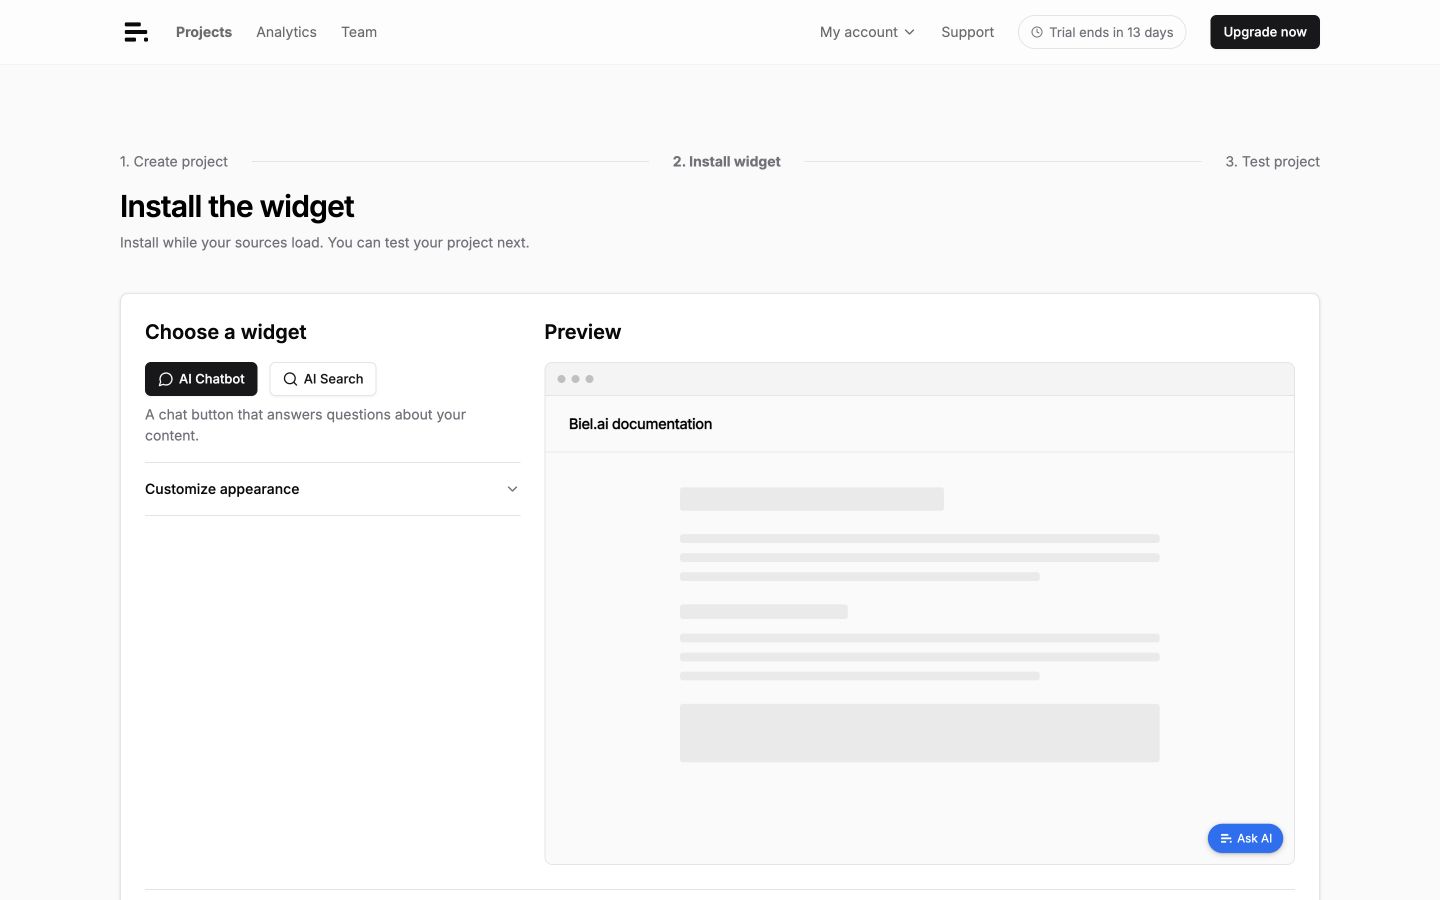Image resolution: width=1440 pixels, height=900 pixels.
Task: Click the Biel.ai logo icon
Action: [136, 32]
